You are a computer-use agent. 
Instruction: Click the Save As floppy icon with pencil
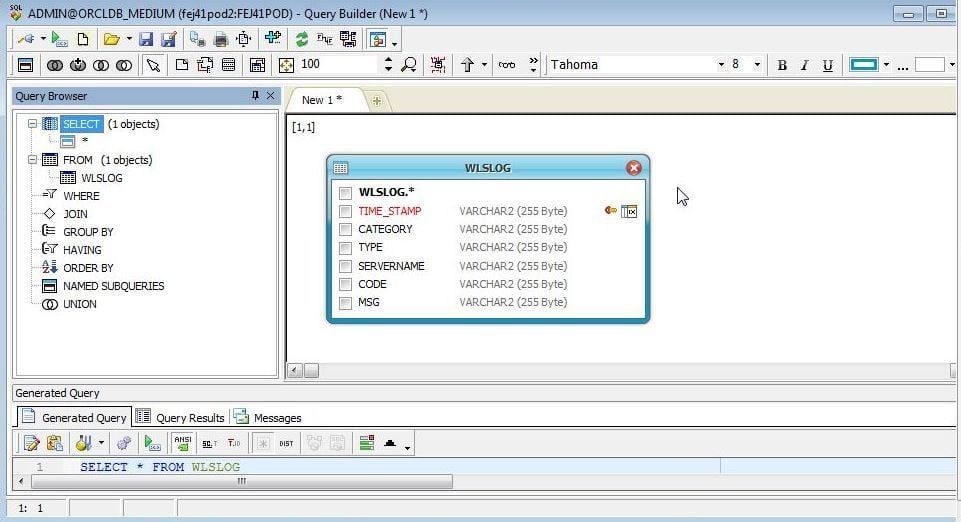169,39
